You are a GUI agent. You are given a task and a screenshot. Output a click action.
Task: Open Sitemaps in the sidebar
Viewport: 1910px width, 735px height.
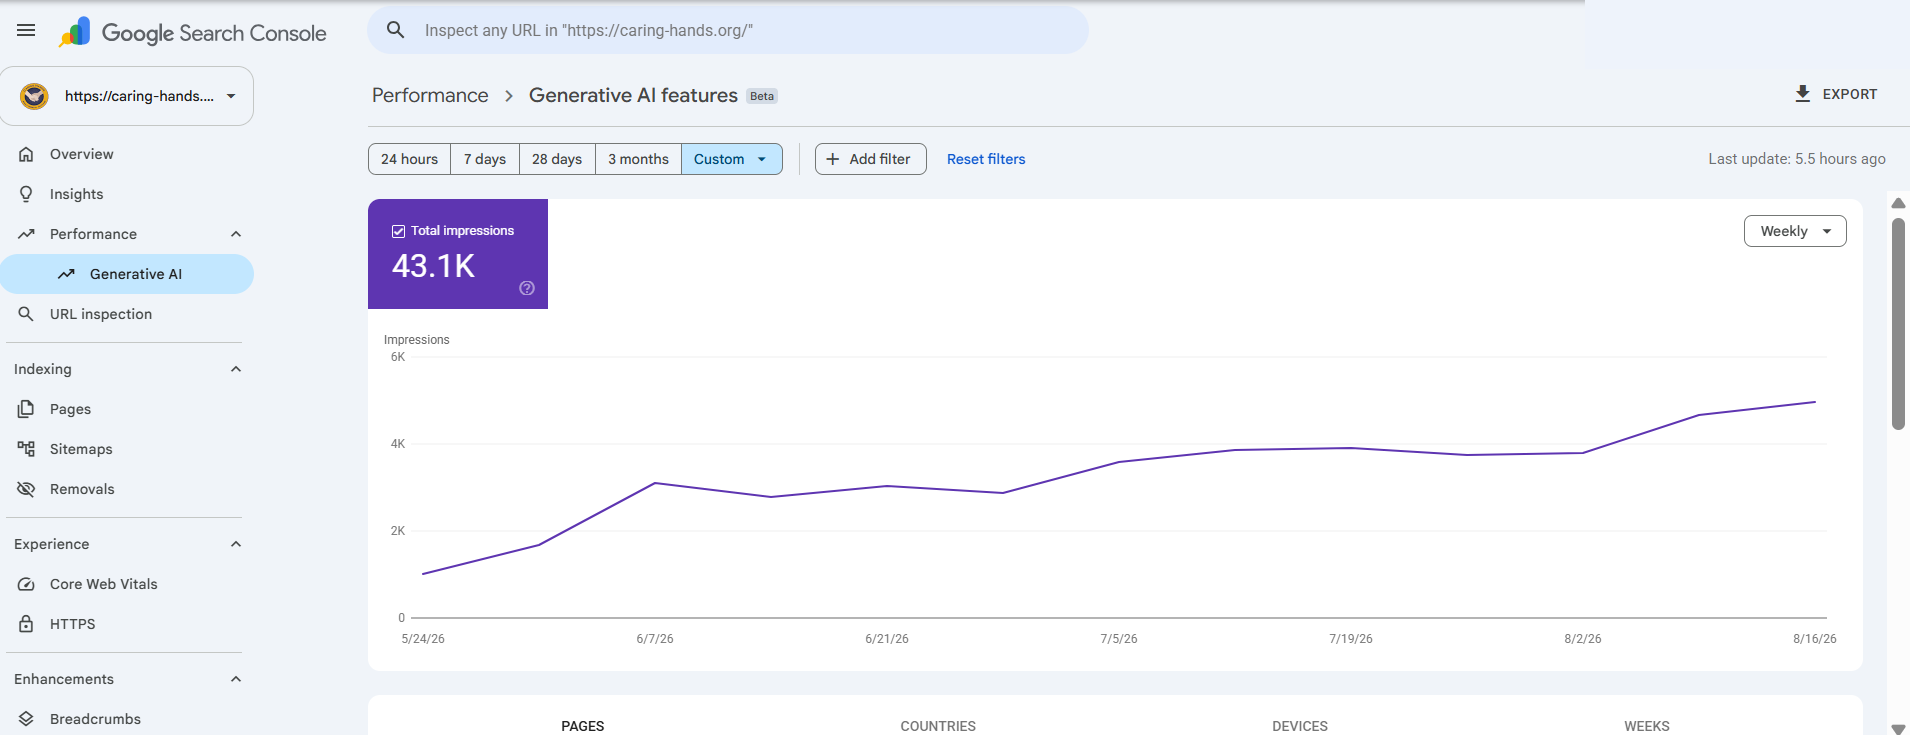(127, 449)
